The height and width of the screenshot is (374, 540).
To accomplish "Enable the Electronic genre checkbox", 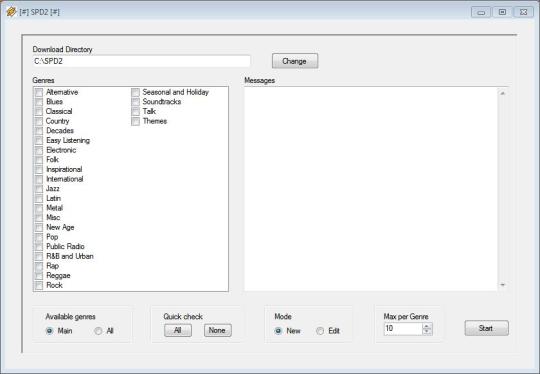I will [39, 150].
